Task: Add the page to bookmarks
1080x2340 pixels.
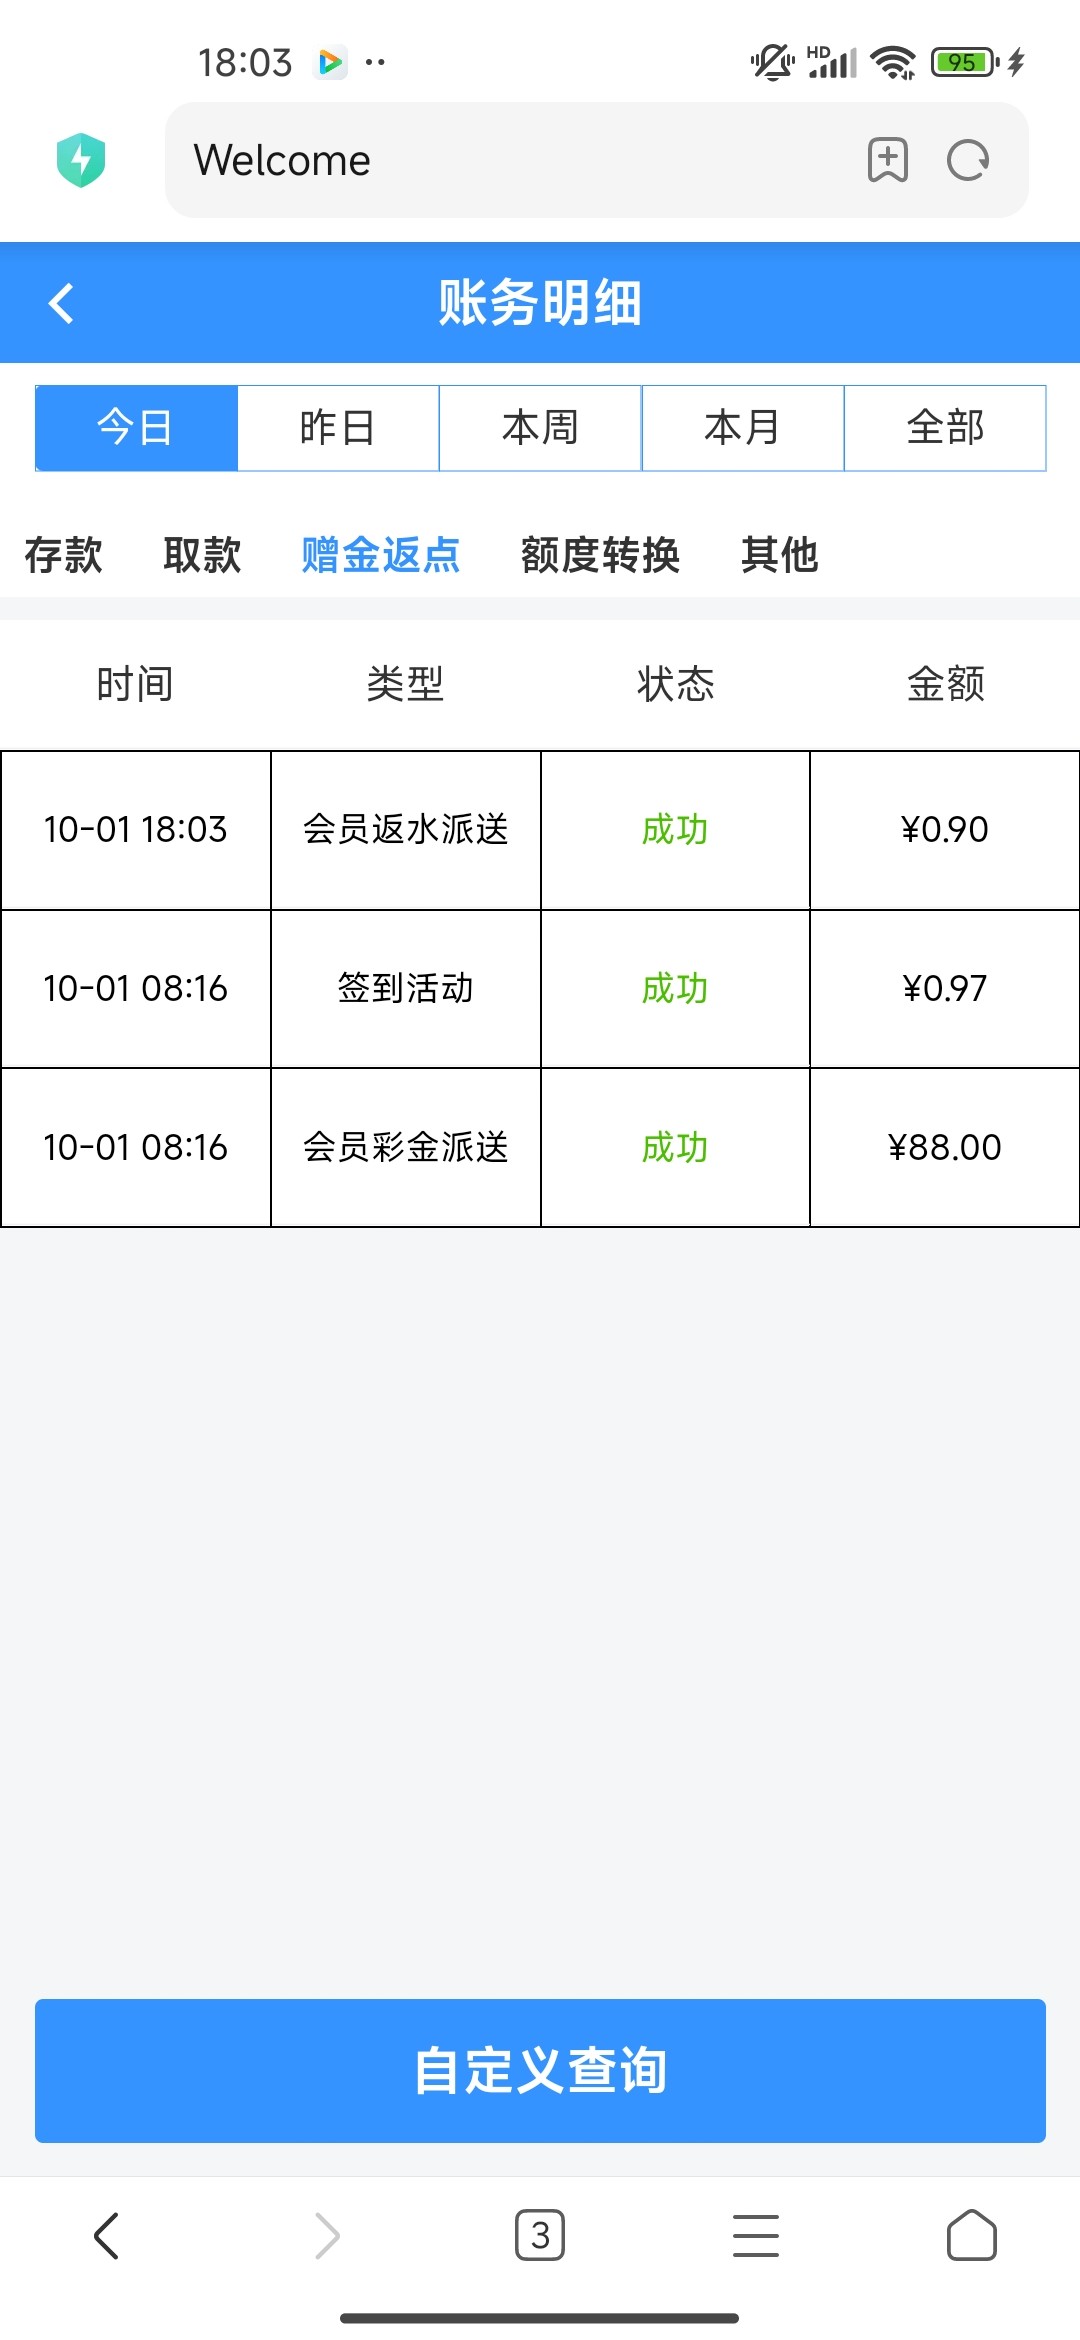Action: point(887,160)
